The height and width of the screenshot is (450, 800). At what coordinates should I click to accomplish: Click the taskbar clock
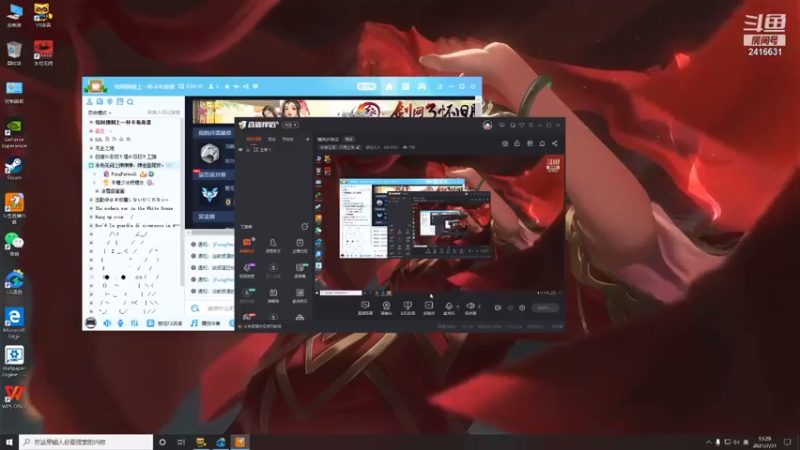[x=764, y=442]
